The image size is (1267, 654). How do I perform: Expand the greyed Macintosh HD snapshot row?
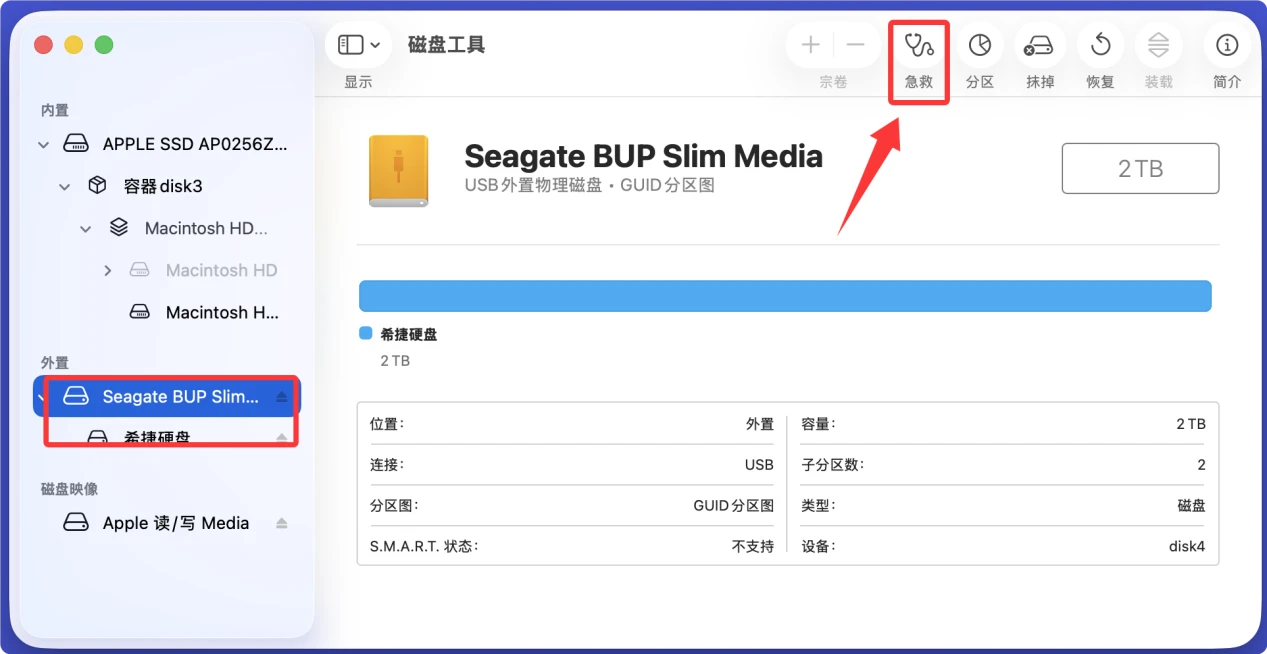click(108, 271)
